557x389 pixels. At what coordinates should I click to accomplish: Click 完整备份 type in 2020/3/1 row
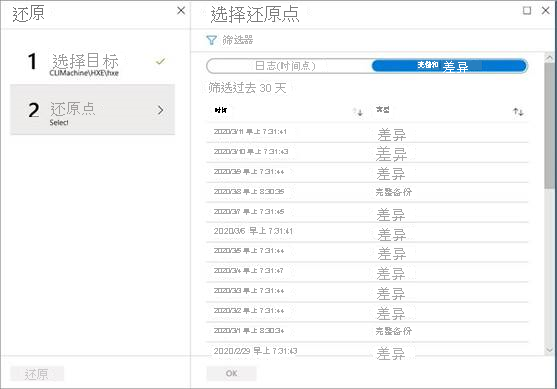394,331
